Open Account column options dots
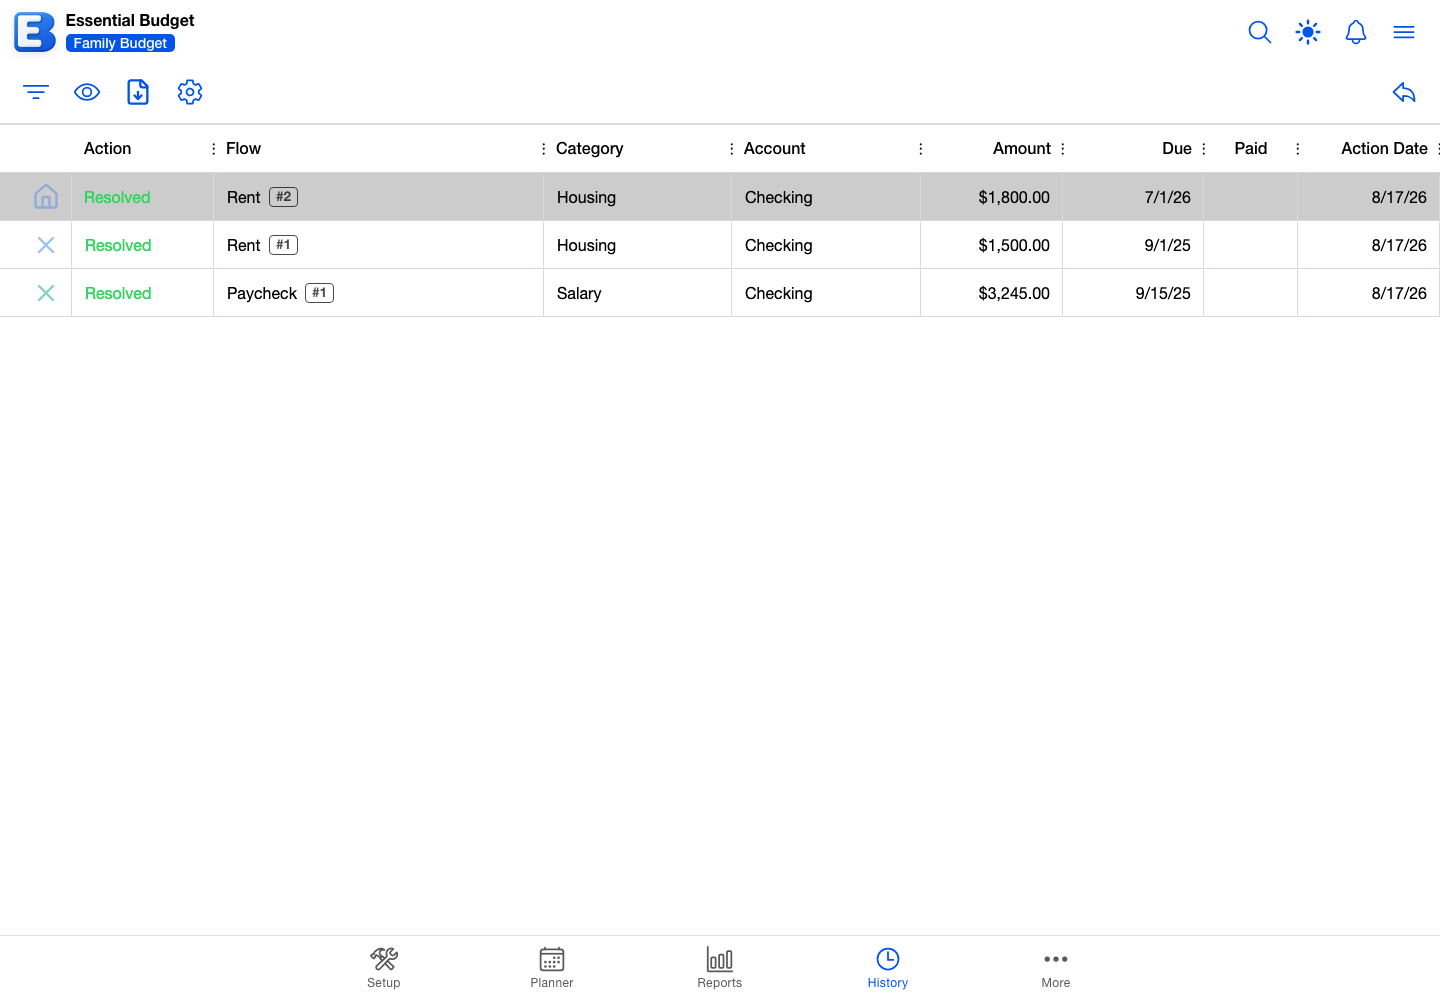Image resolution: width=1440 pixels, height=1000 pixels. click(920, 148)
